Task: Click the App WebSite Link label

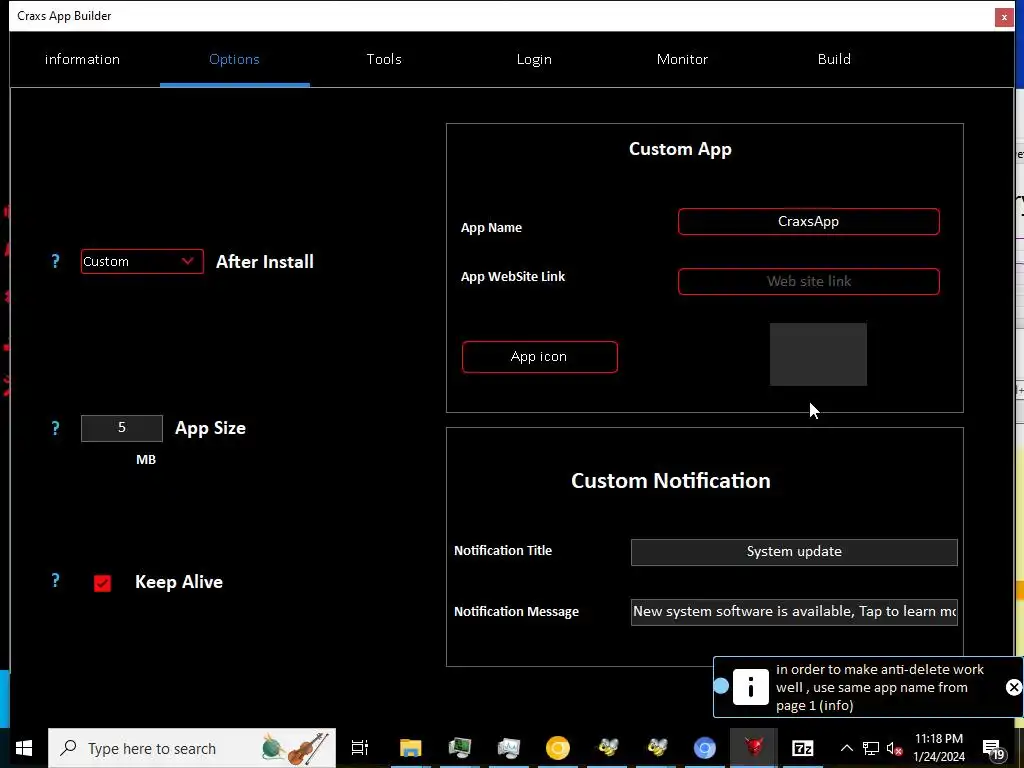Action: point(513,277)
